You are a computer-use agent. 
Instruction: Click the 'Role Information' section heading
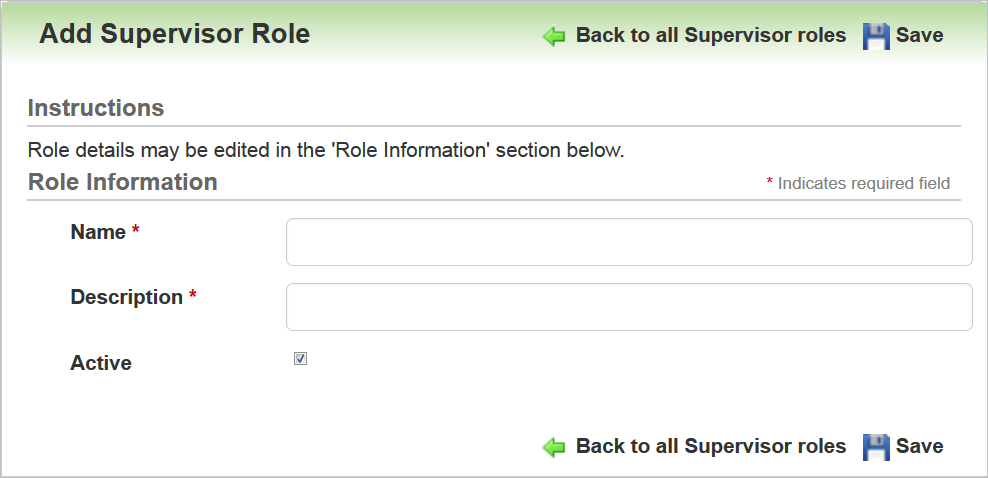(x=123, y=182)
